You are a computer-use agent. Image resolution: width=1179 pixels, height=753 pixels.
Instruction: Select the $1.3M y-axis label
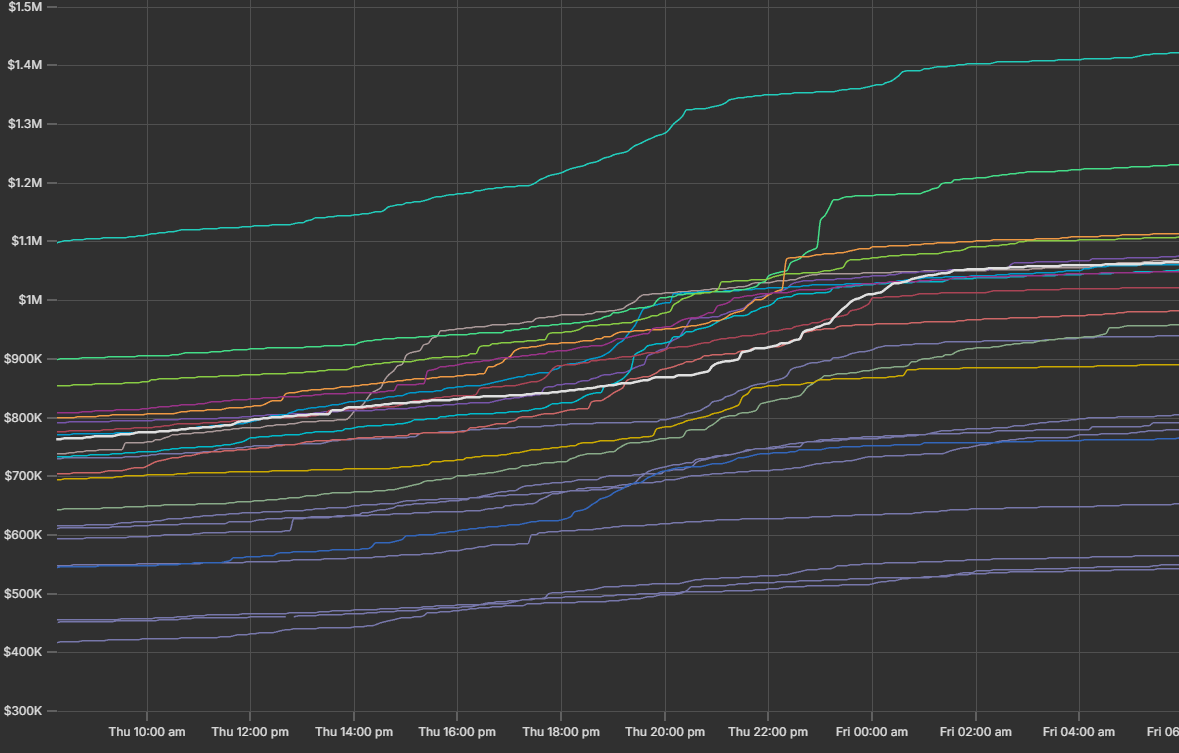[25, 124]
